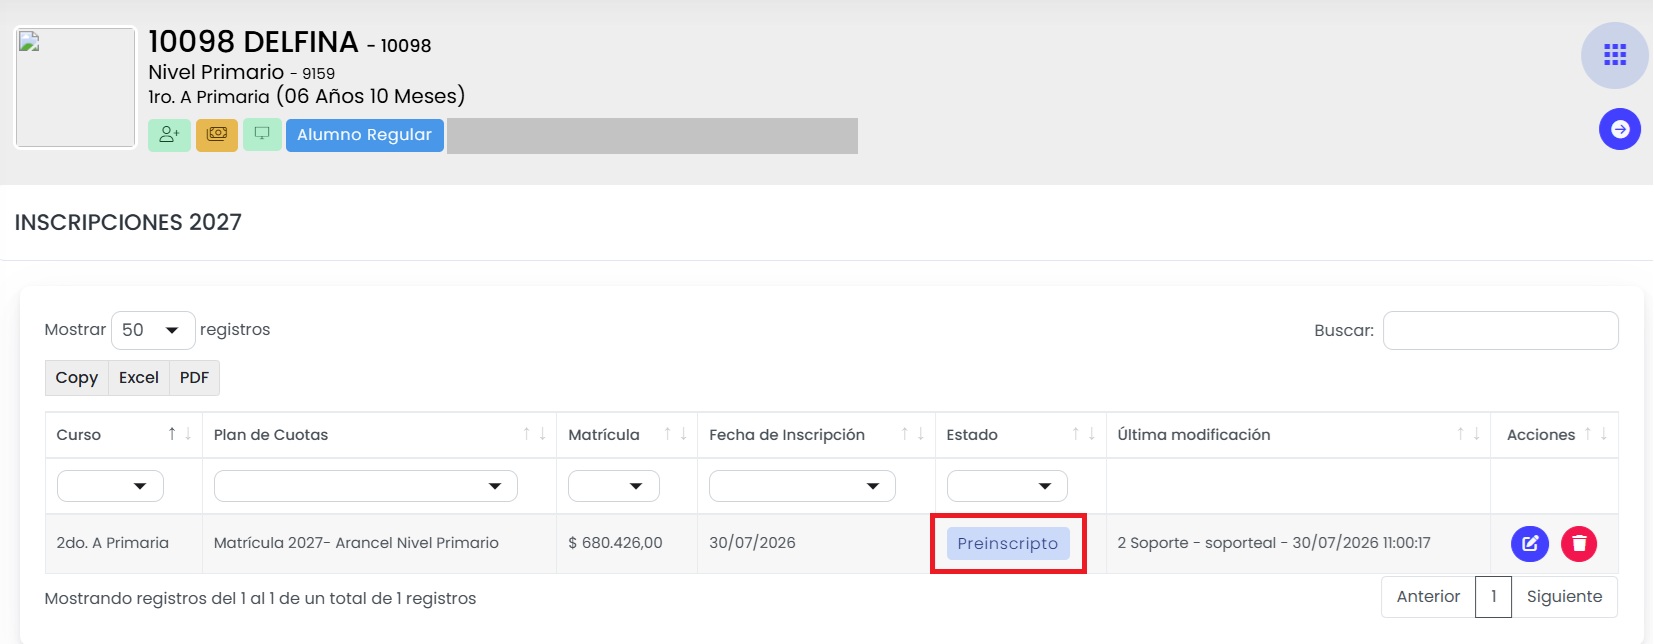1654x644 pixels.
Task: Open the Plan de Cuotas filter dropdown
Action: coord(365,486)
